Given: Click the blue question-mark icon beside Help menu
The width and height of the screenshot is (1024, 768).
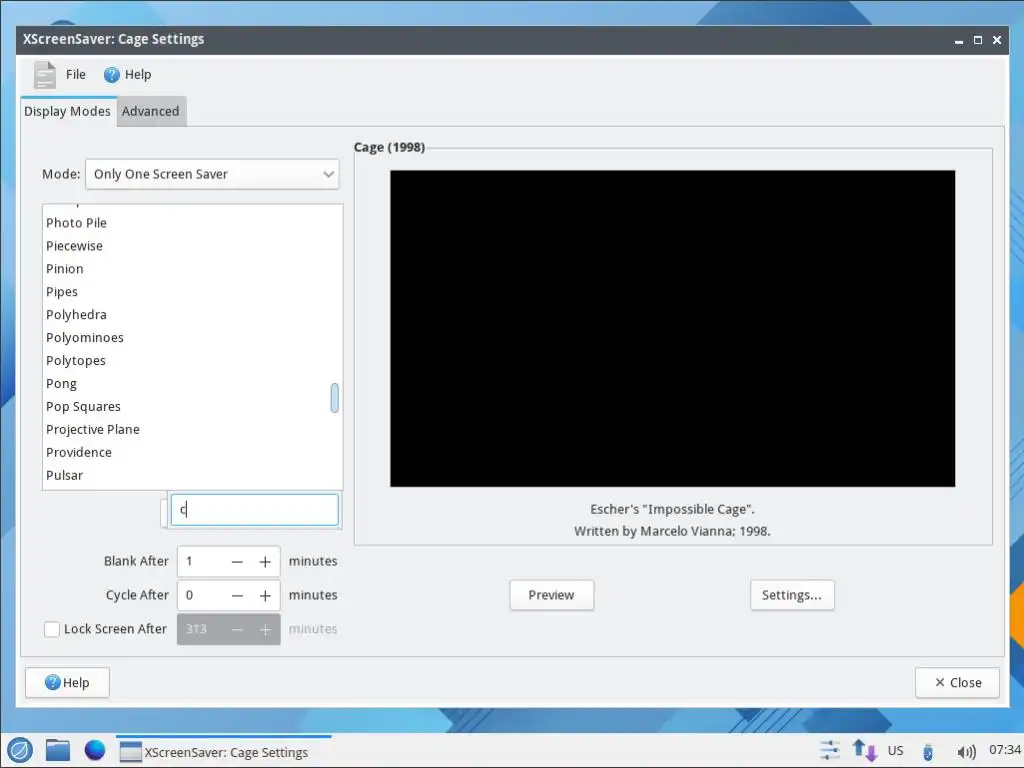Looking at the screenshot, I should tap(112, 75).
